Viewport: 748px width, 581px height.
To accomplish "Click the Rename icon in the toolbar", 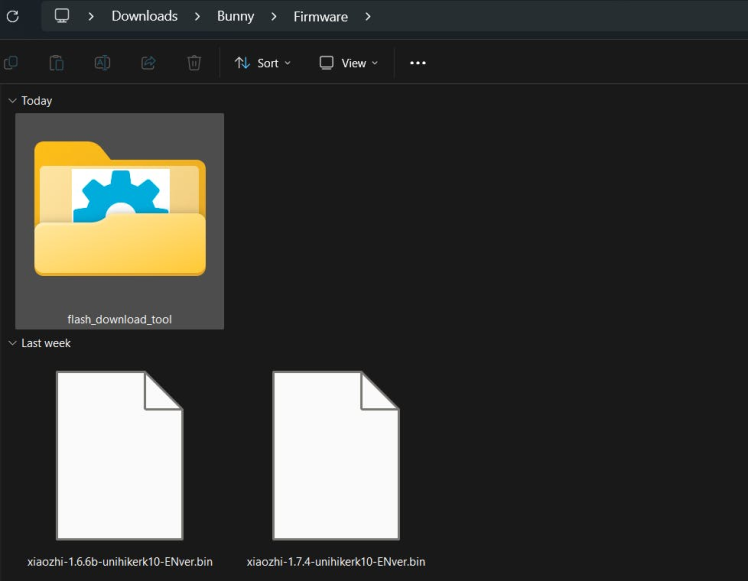I will point(102,63).
